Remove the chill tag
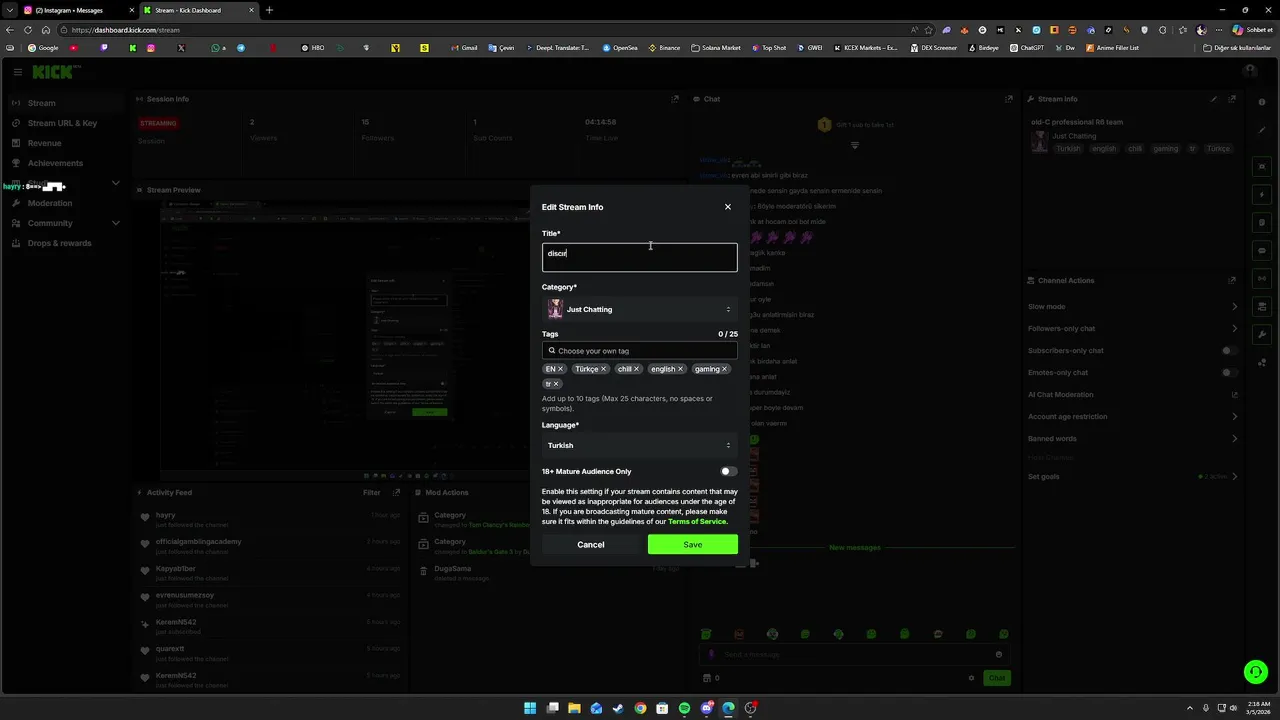Viewport: 1280px width, 720px height. coord(636,369)
